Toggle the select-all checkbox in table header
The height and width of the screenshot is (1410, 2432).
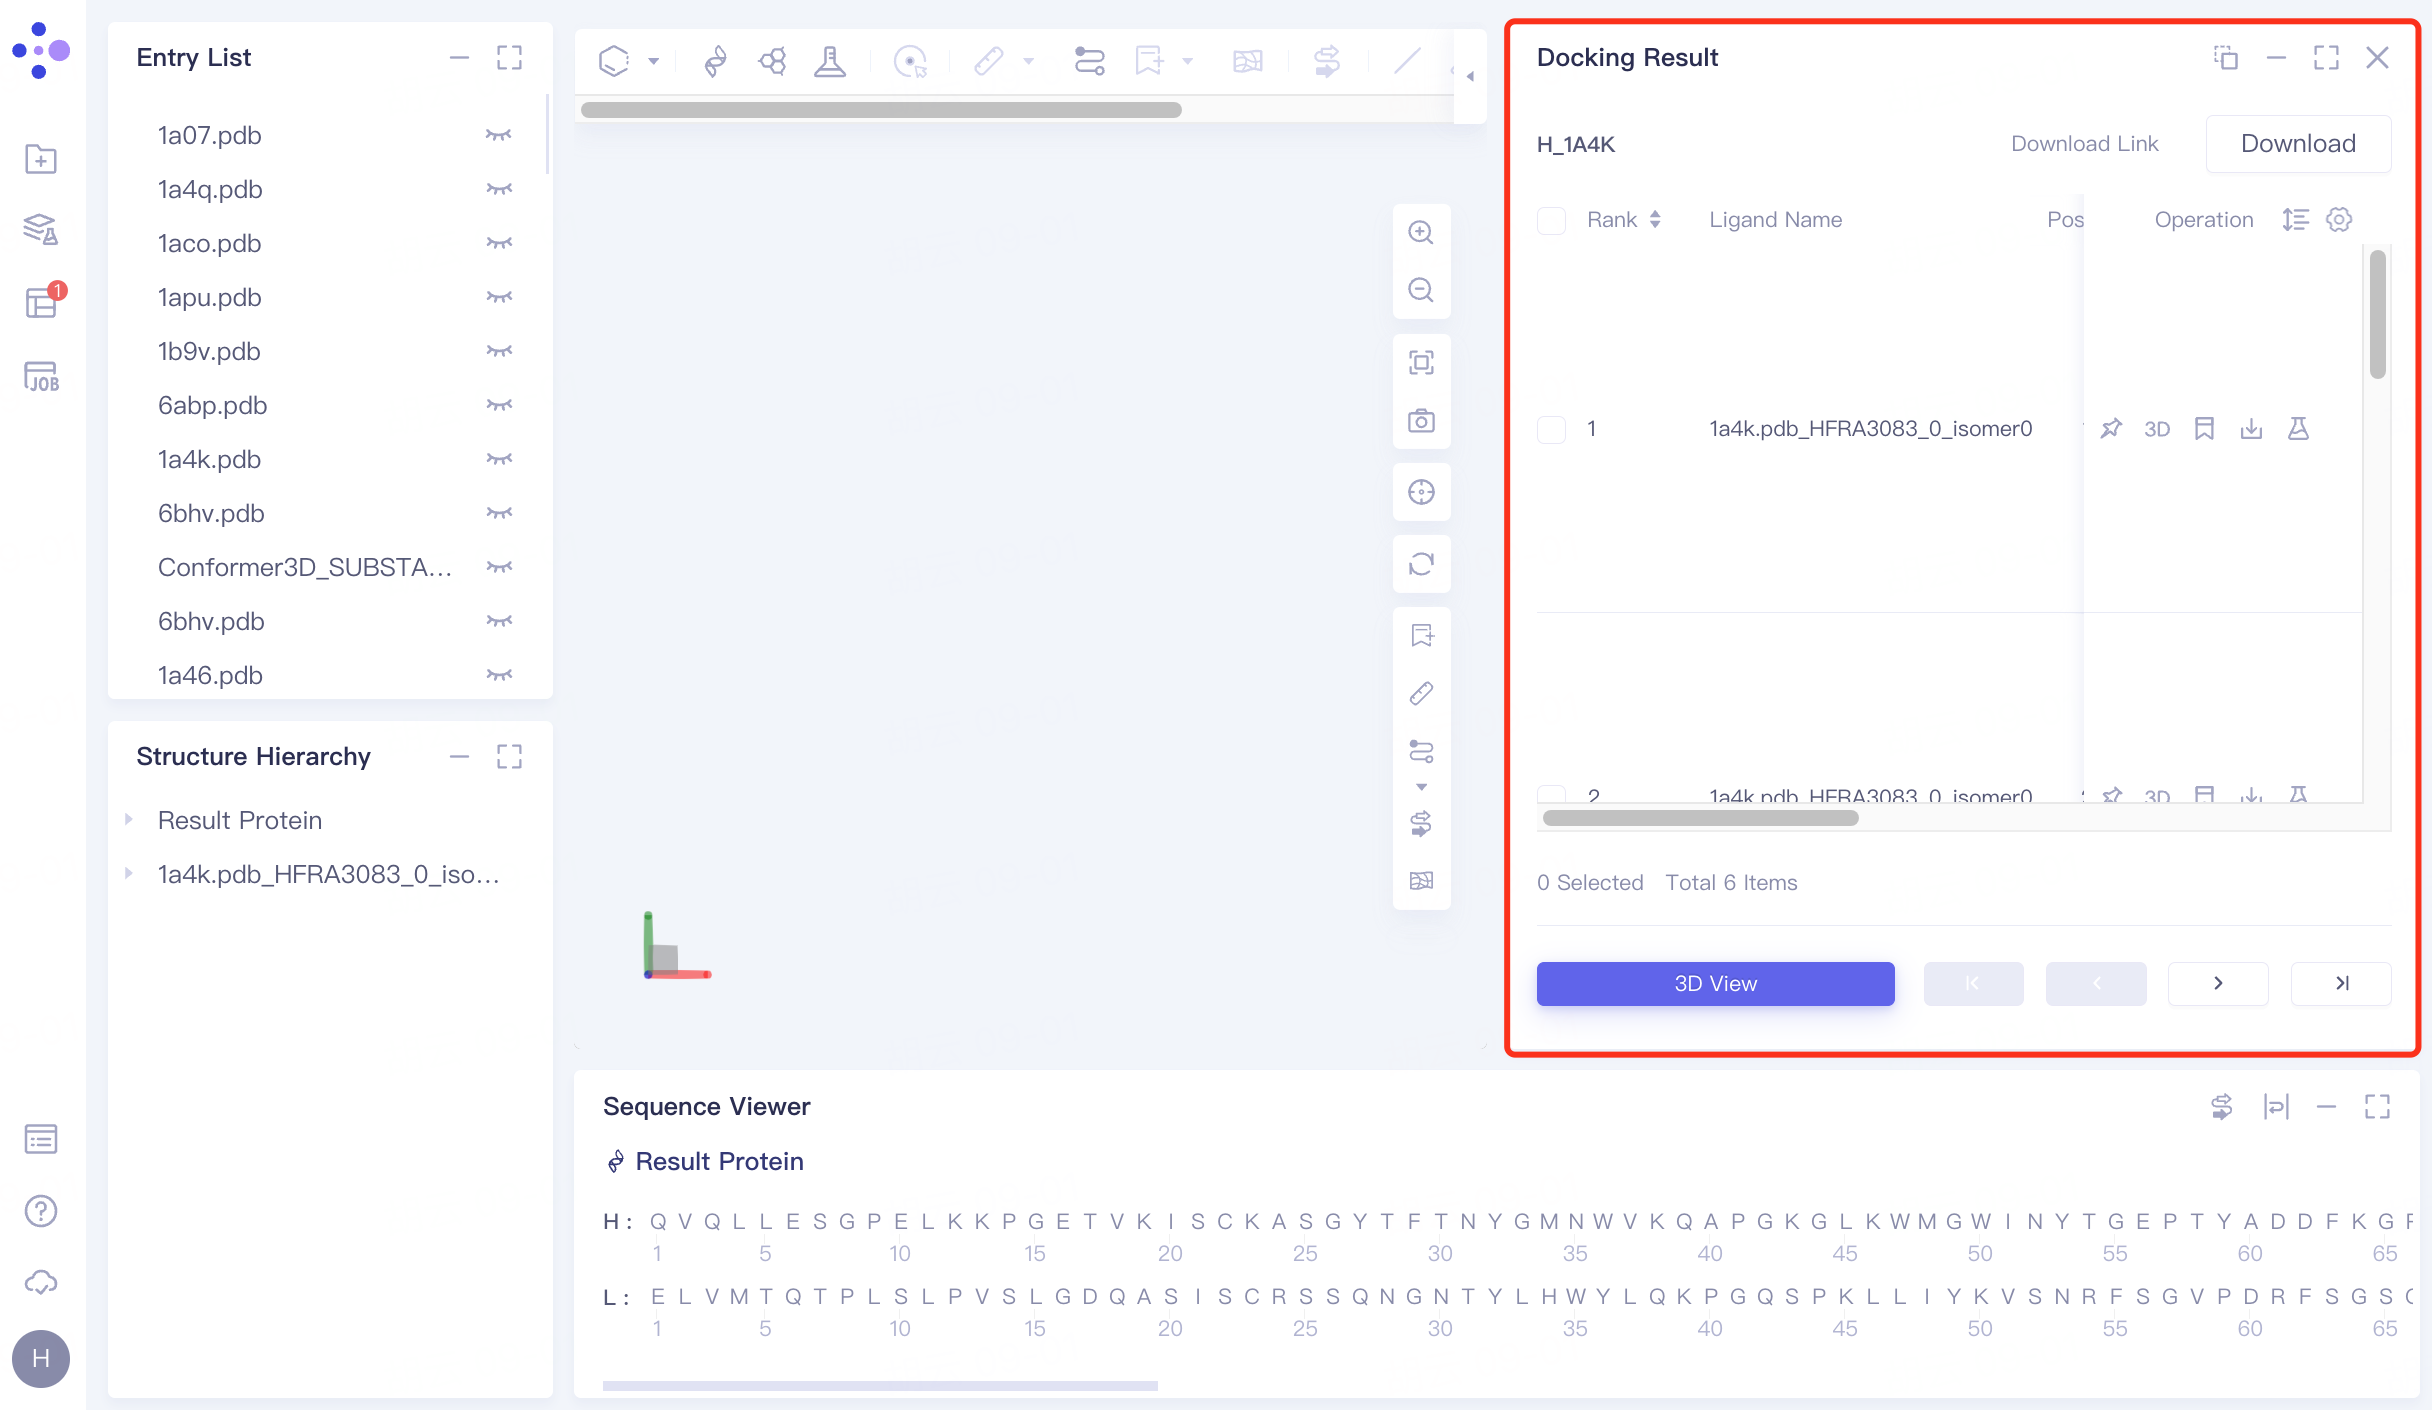click(x=1551, y=220)
